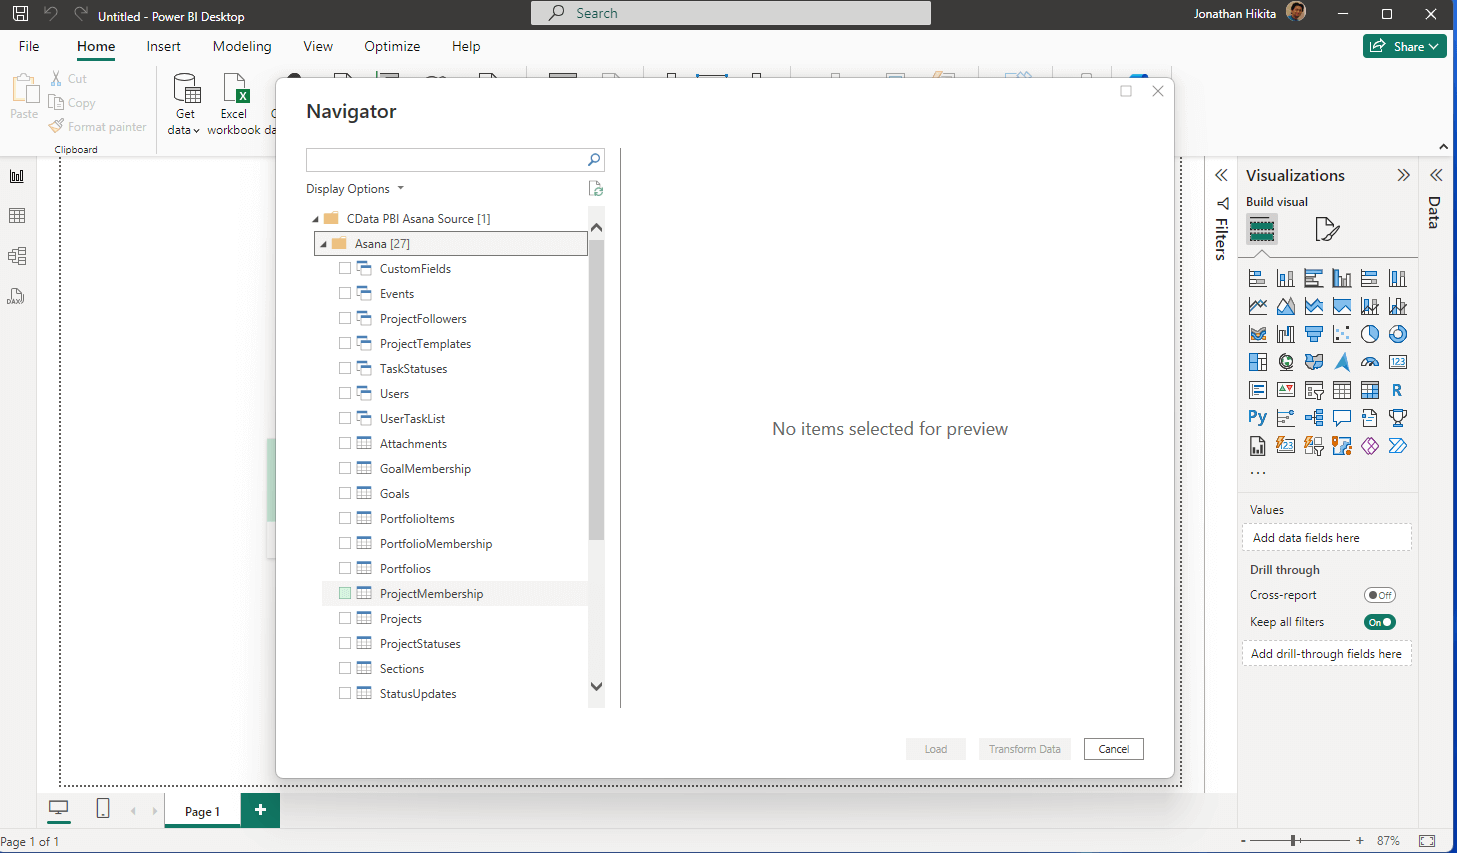Select the Python visual icon
This screenshot has width=1457, height=853.
[1257, 418]
